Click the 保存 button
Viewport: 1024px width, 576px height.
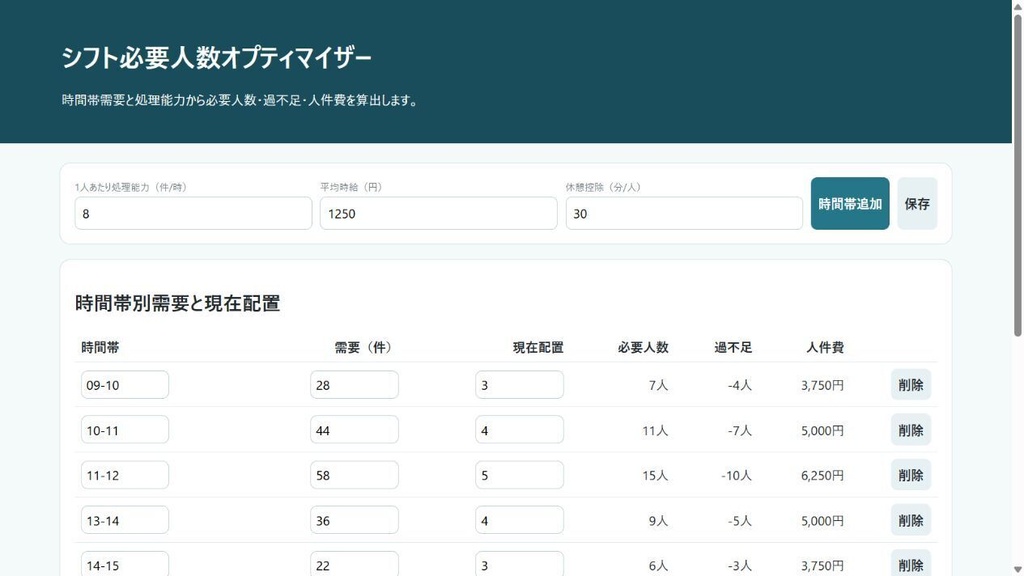coord(917,204)
